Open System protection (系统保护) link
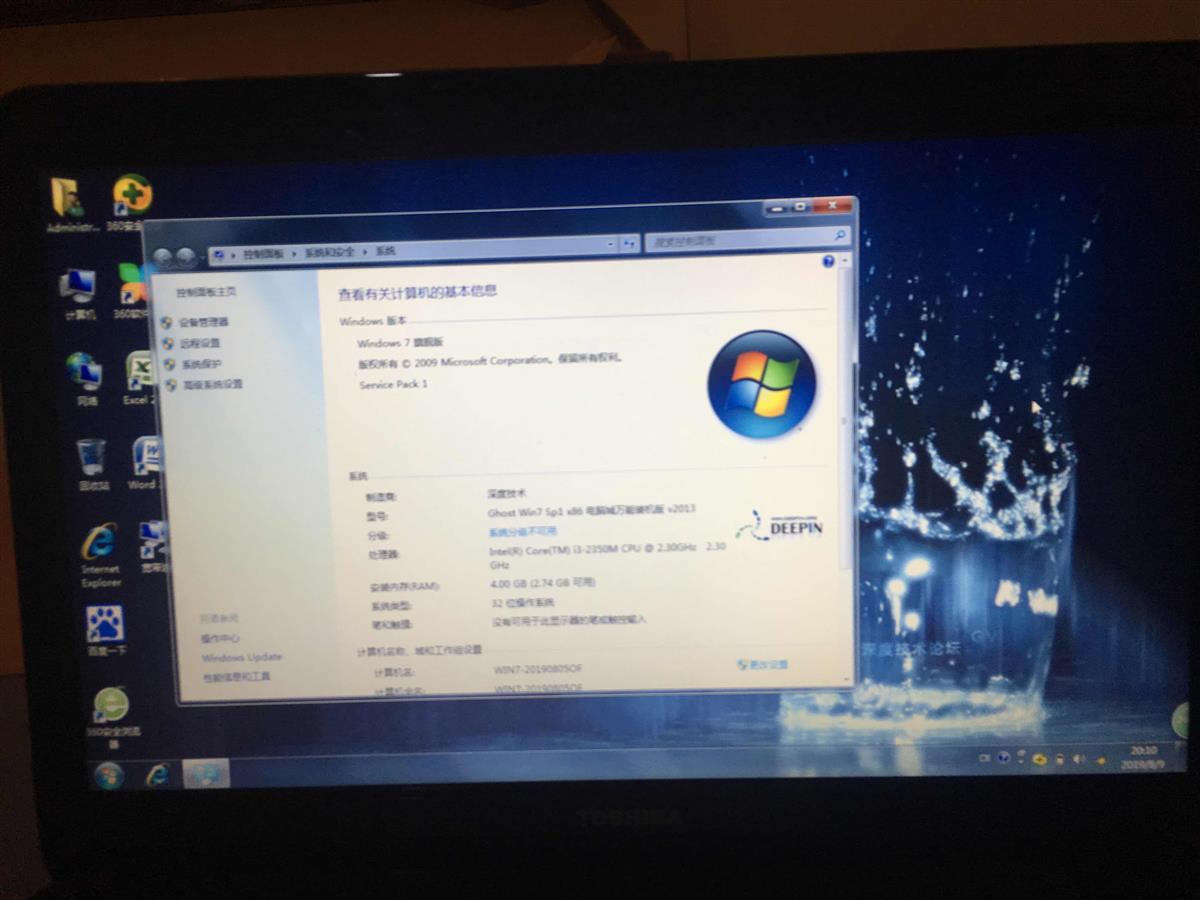This screenshot has width=1200, height=900. pos(201,364)
